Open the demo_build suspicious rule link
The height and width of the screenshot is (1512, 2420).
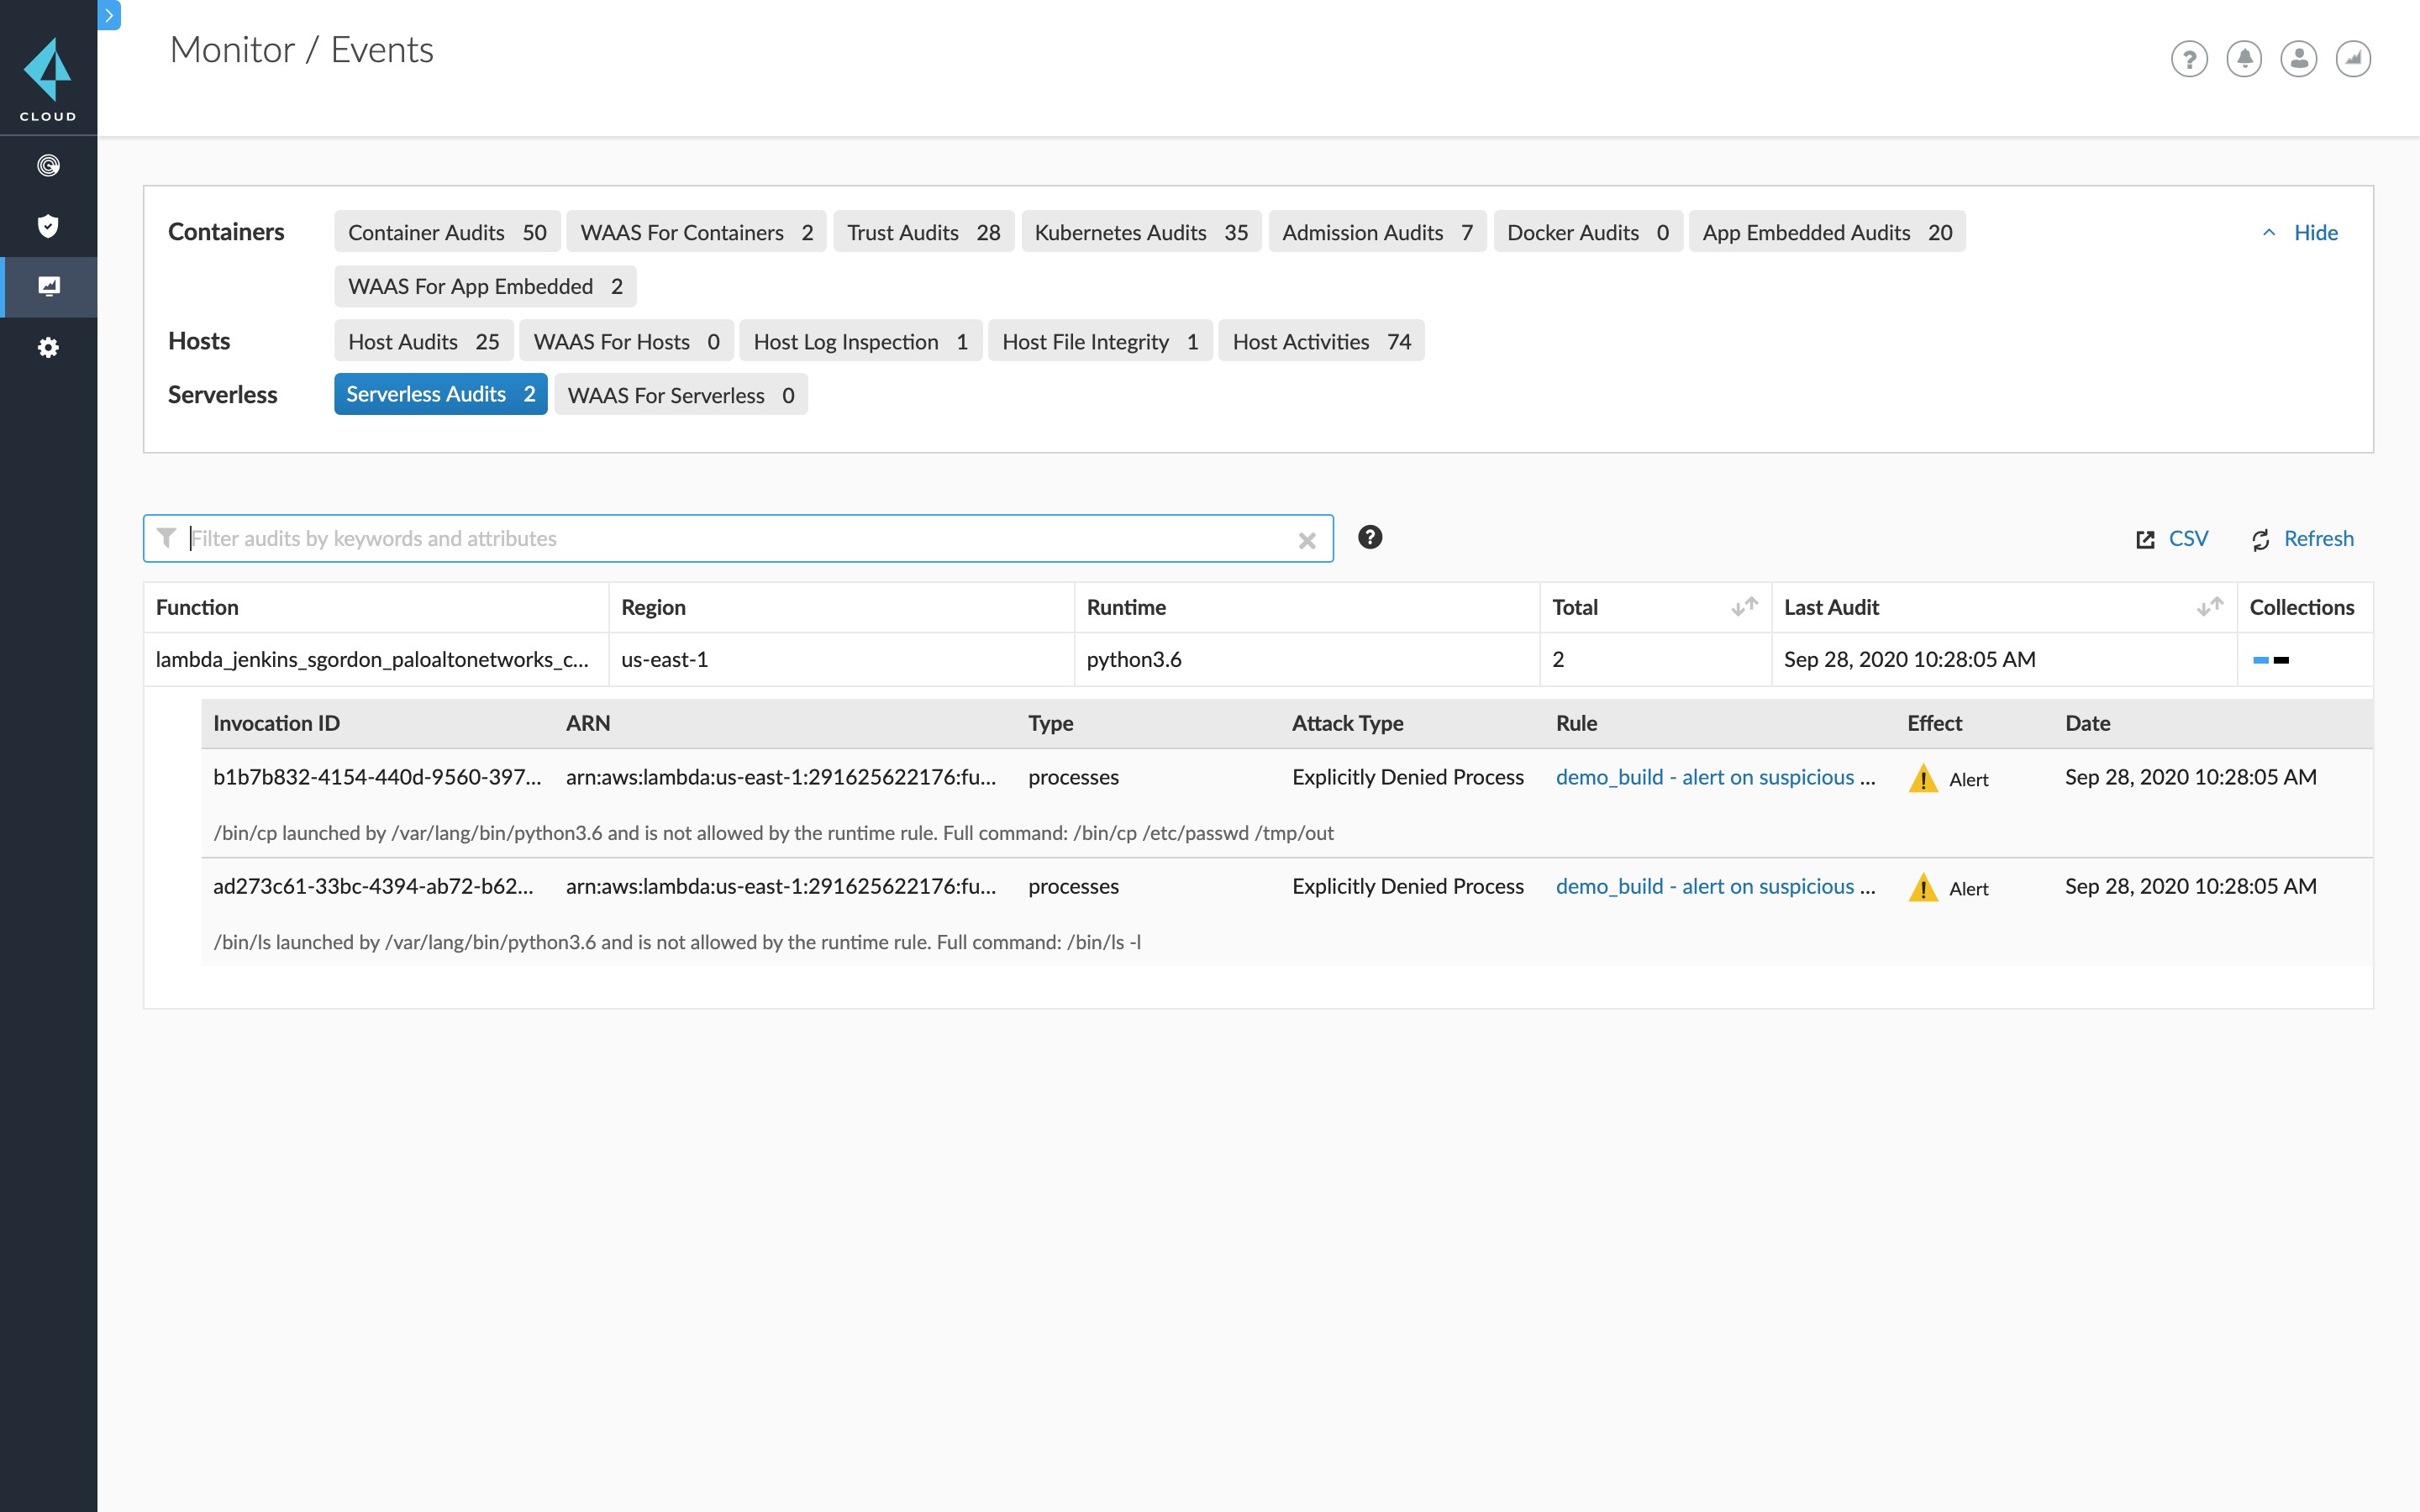[1715, 777]
